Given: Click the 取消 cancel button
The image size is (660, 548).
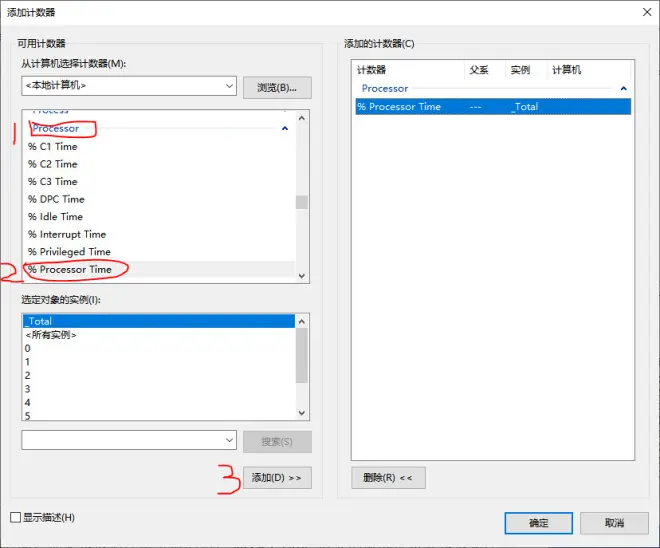Looking at the screenshot, I should click(614, 523).
